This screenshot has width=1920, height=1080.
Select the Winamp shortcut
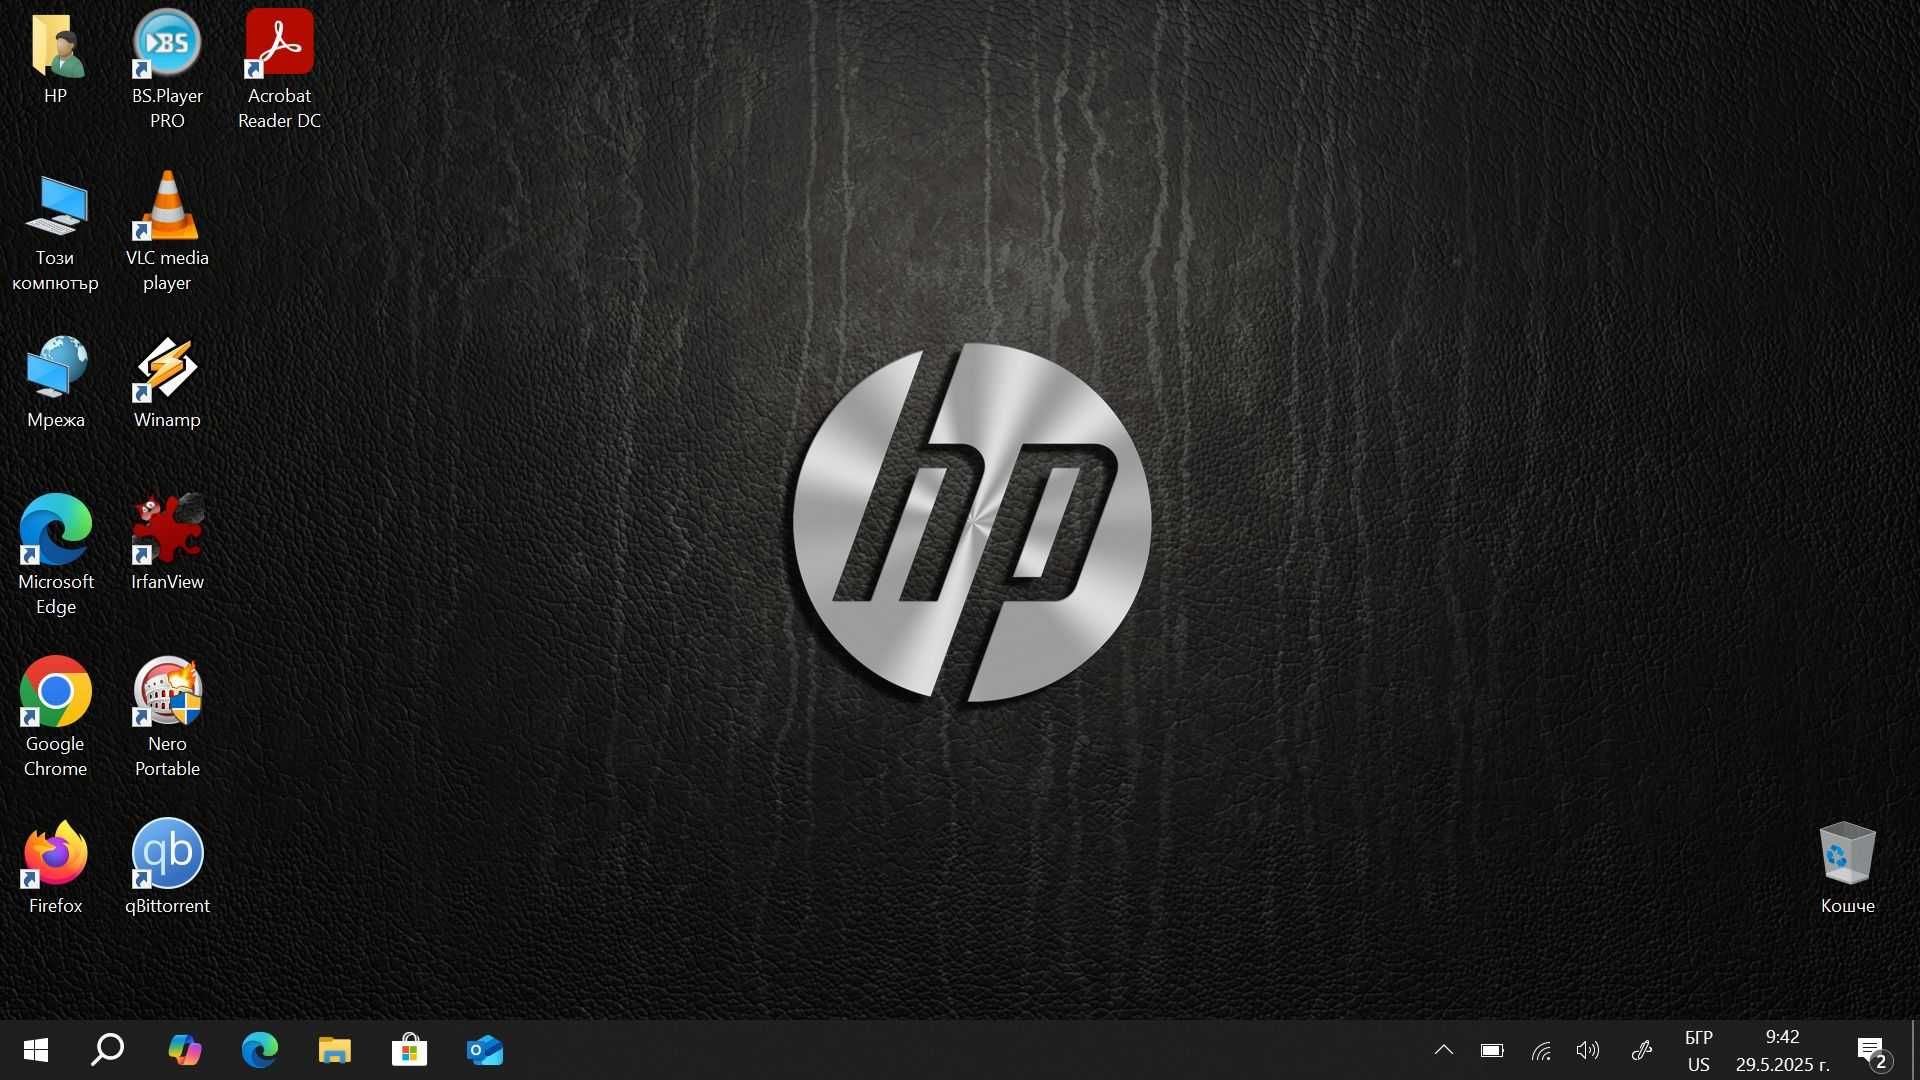167,368
